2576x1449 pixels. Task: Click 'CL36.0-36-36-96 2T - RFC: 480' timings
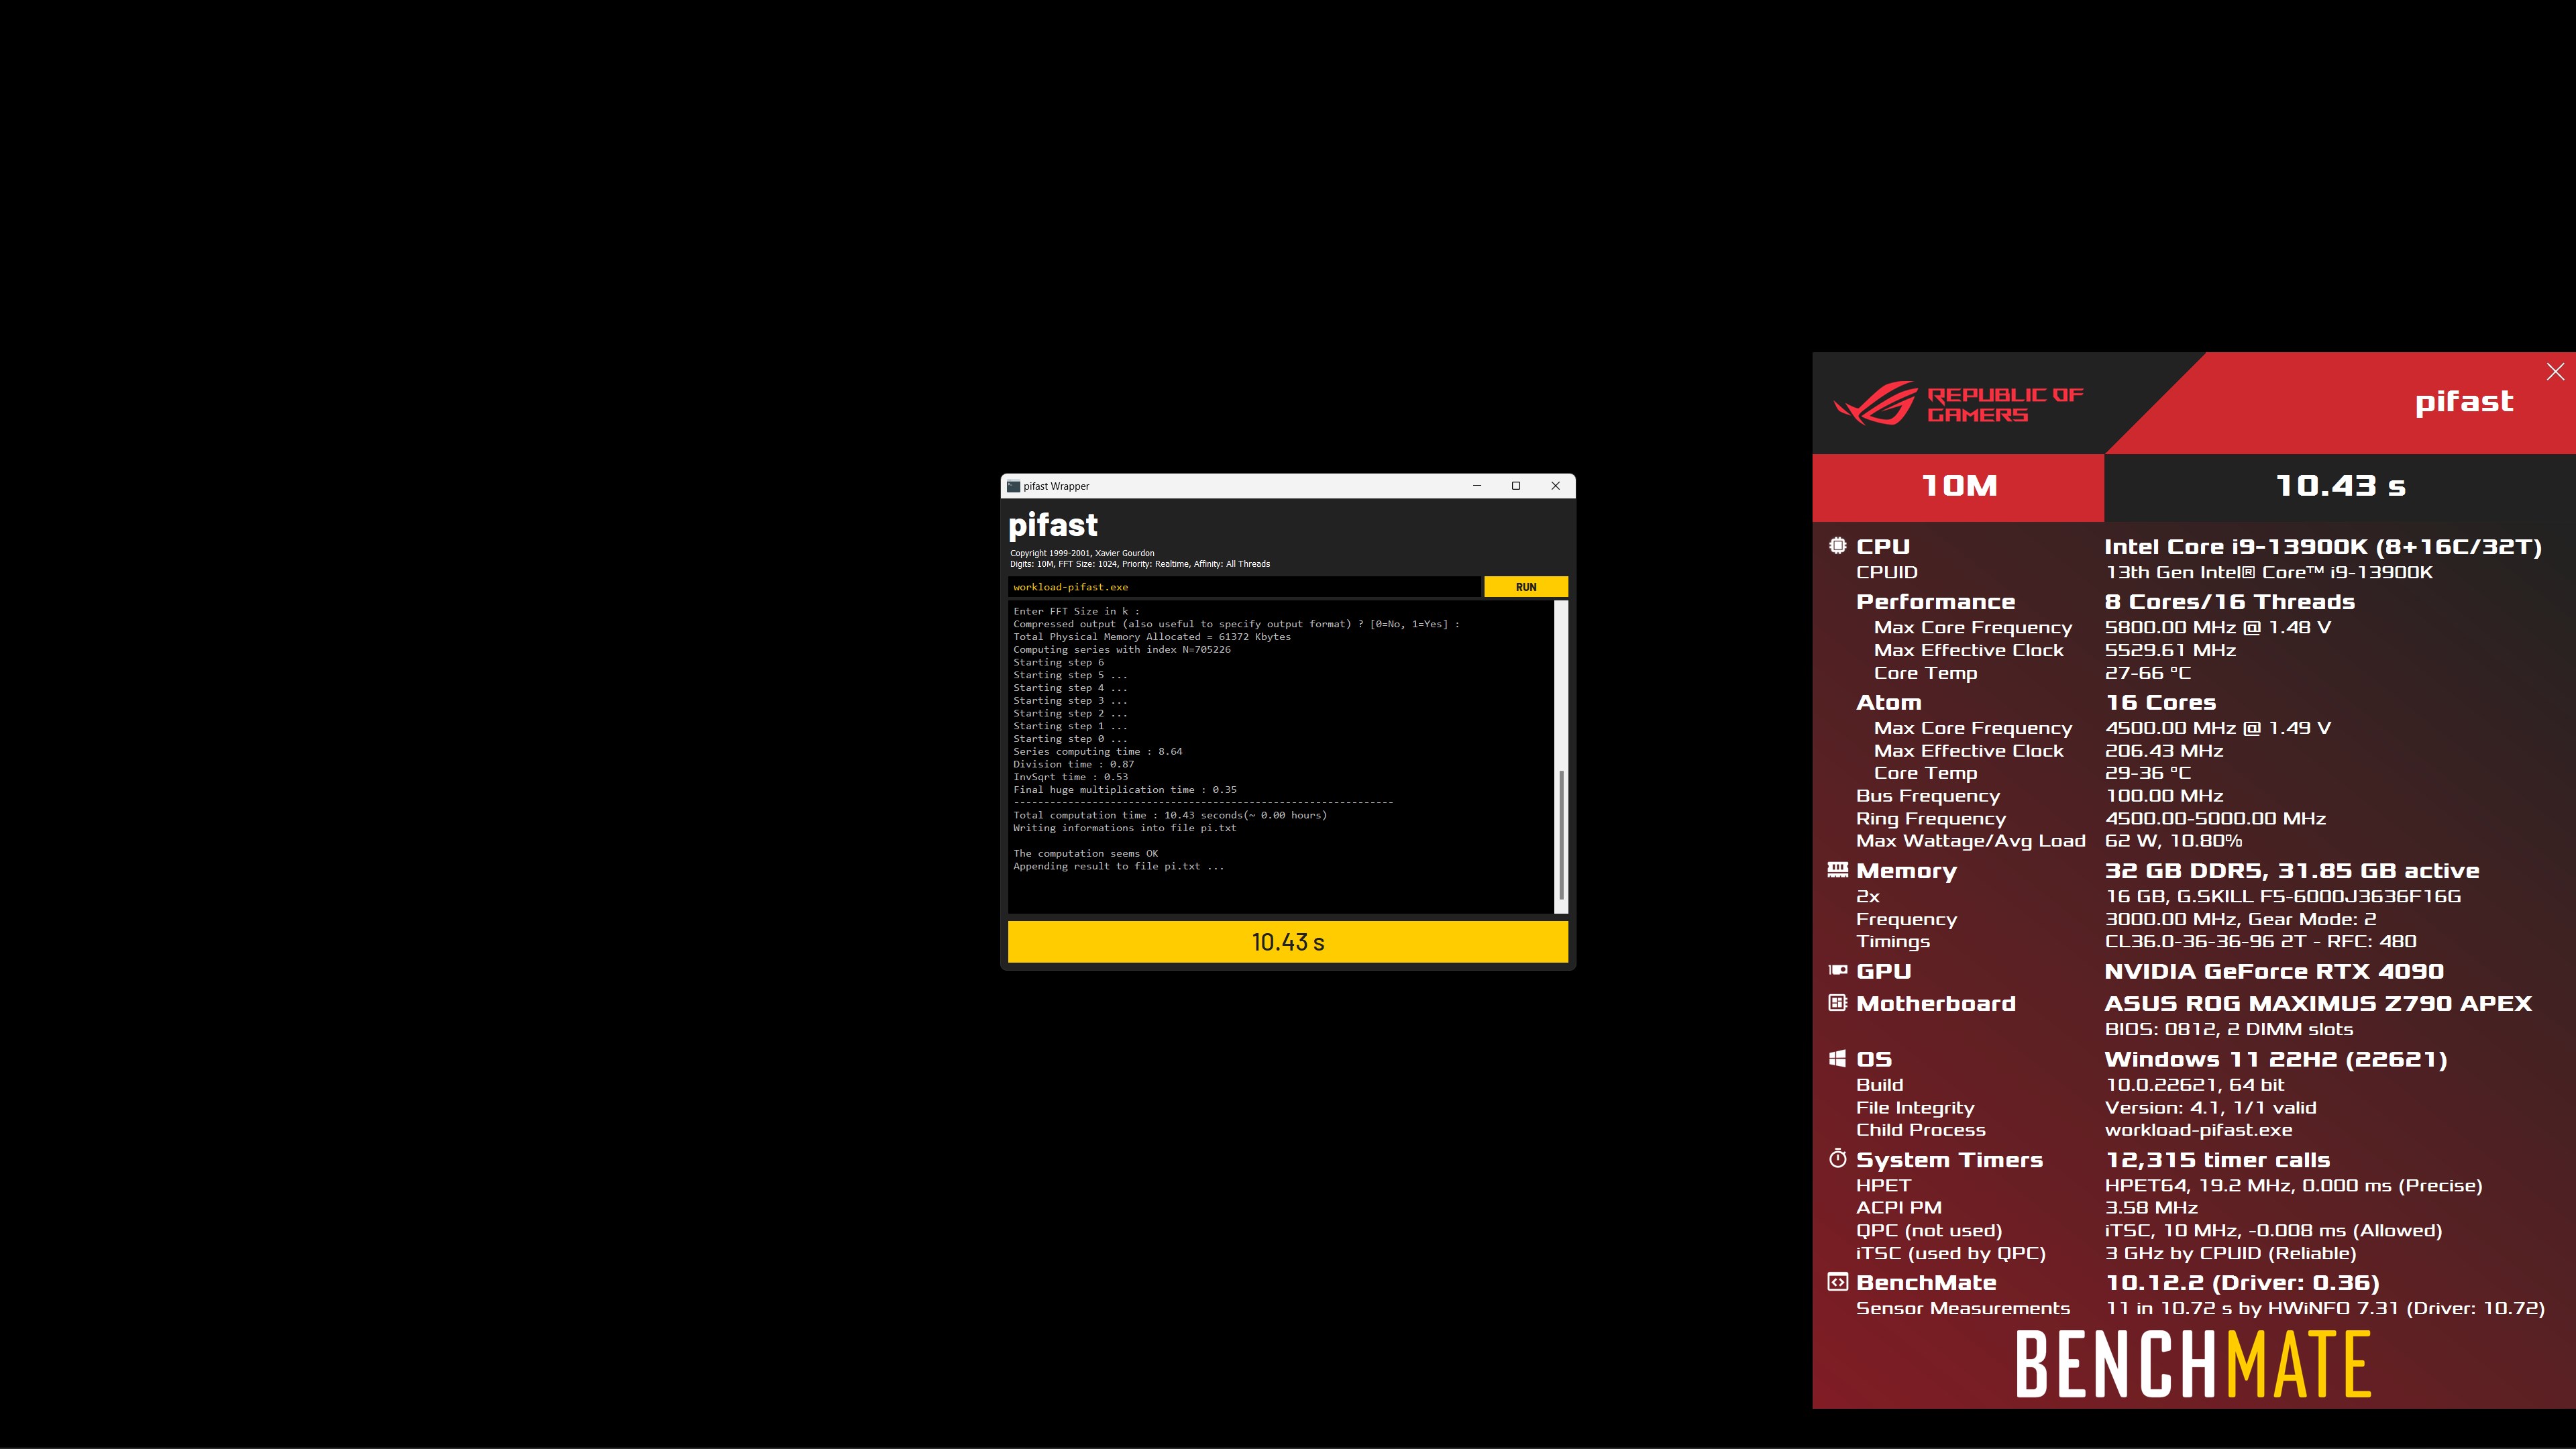[x=2260, y=941]
